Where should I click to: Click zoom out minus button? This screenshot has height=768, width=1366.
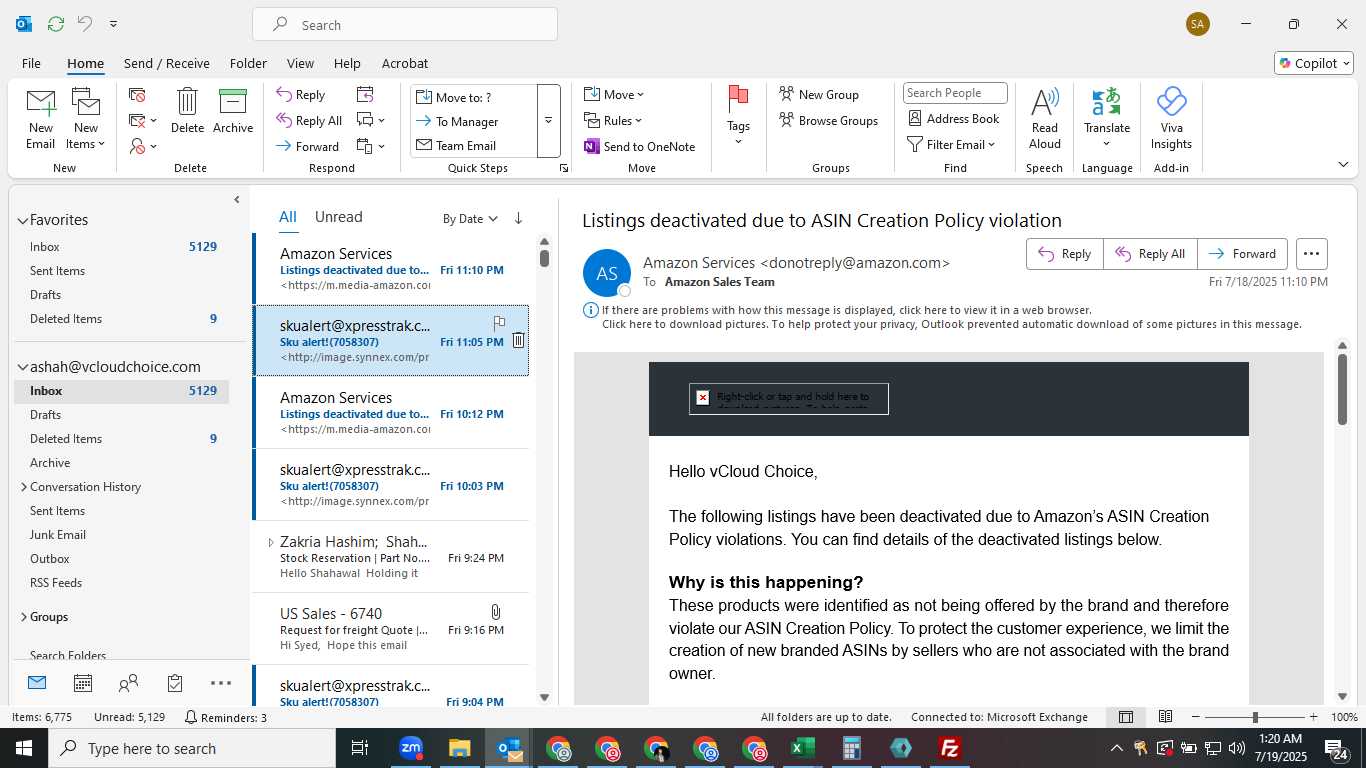1196,717
